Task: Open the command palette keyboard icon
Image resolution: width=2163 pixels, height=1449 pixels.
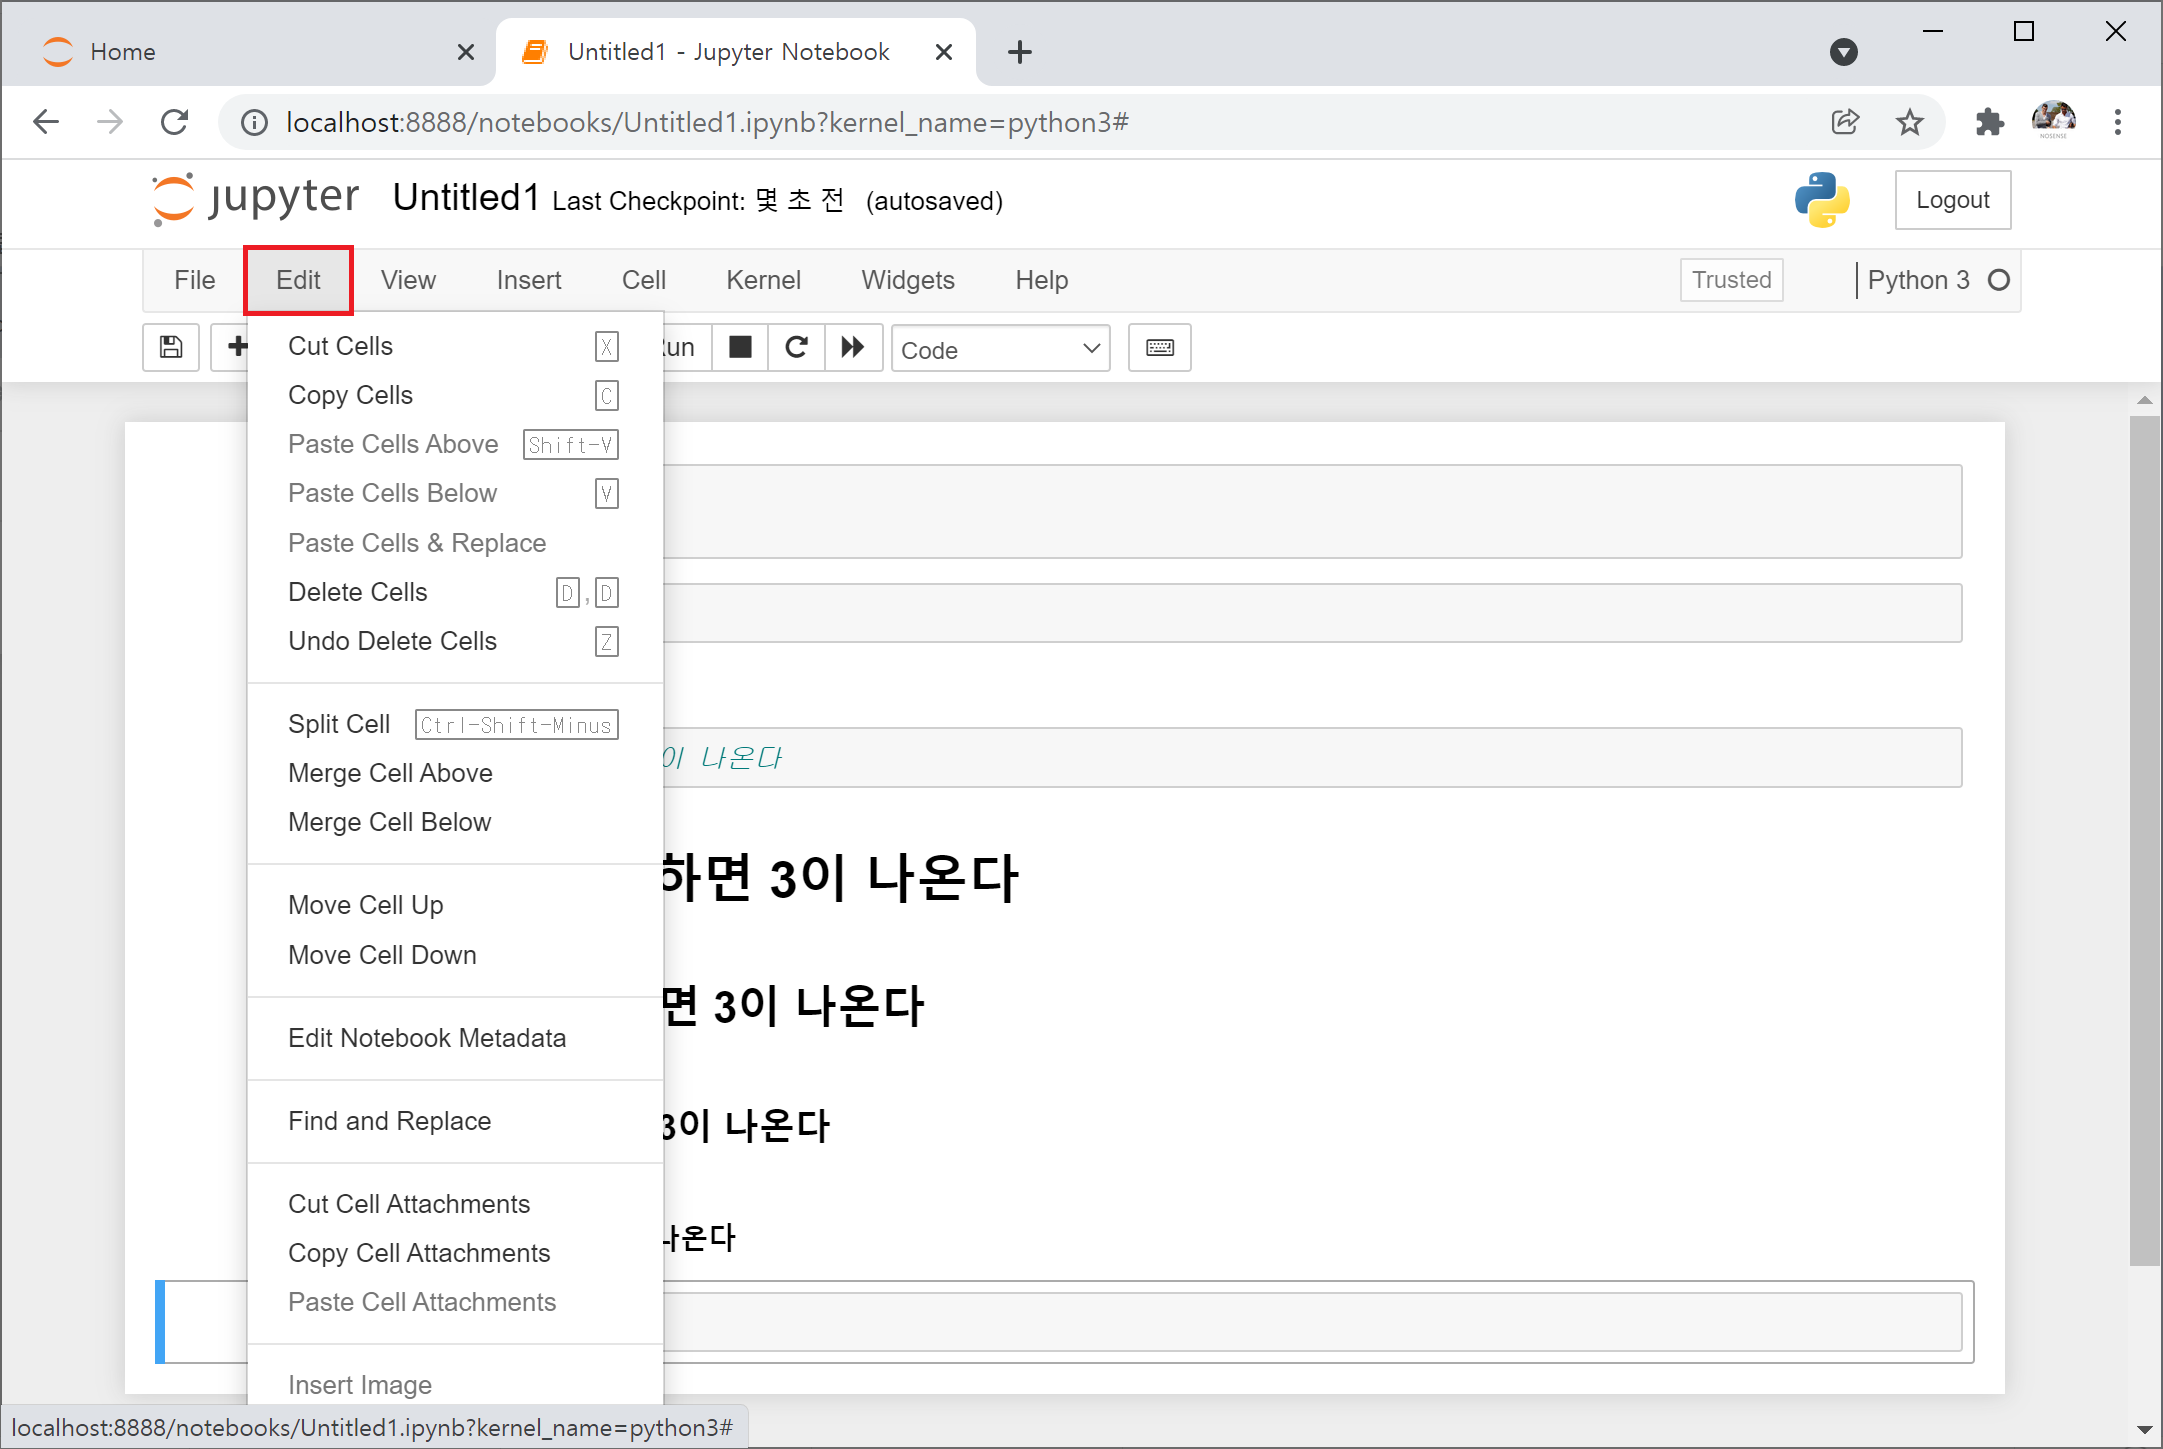Action: coord(1159,347)
